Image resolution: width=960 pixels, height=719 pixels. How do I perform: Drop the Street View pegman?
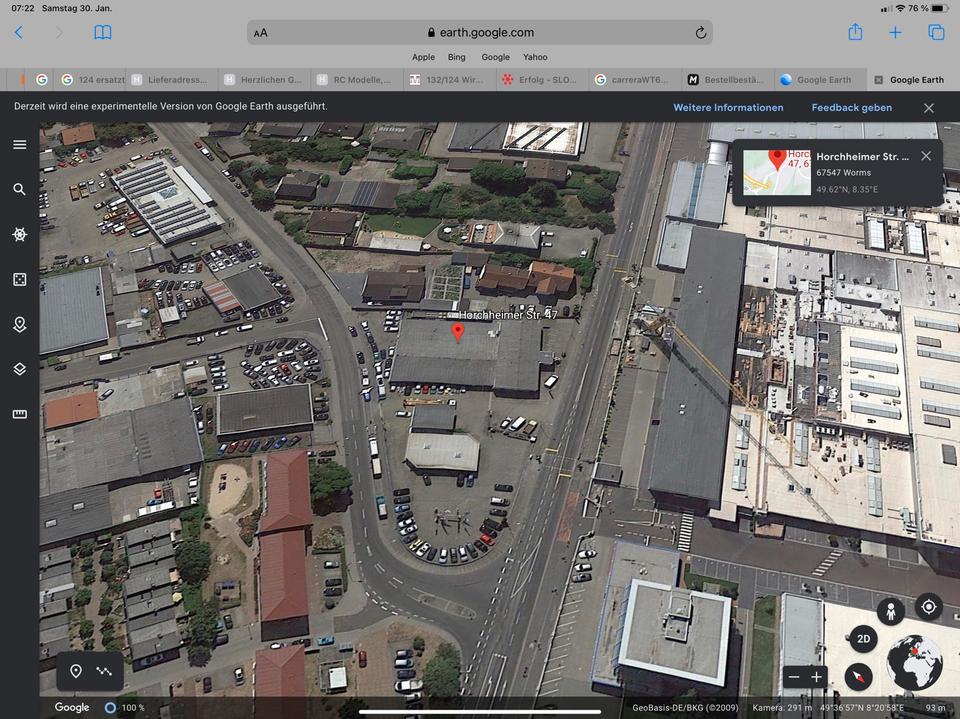point(889,609)
